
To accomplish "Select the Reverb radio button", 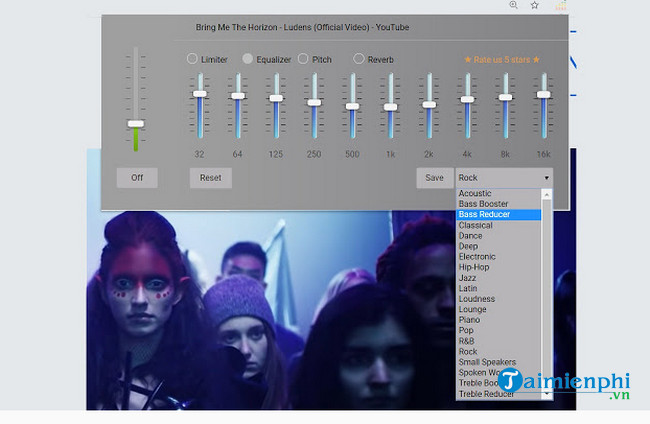I will 359,59.
